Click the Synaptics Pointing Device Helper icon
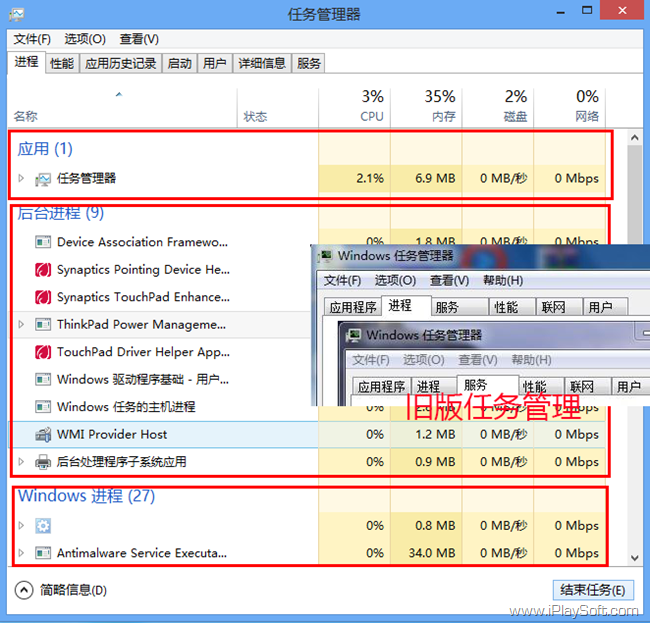Viewport: 650px width, 623px height. (43, 270)
